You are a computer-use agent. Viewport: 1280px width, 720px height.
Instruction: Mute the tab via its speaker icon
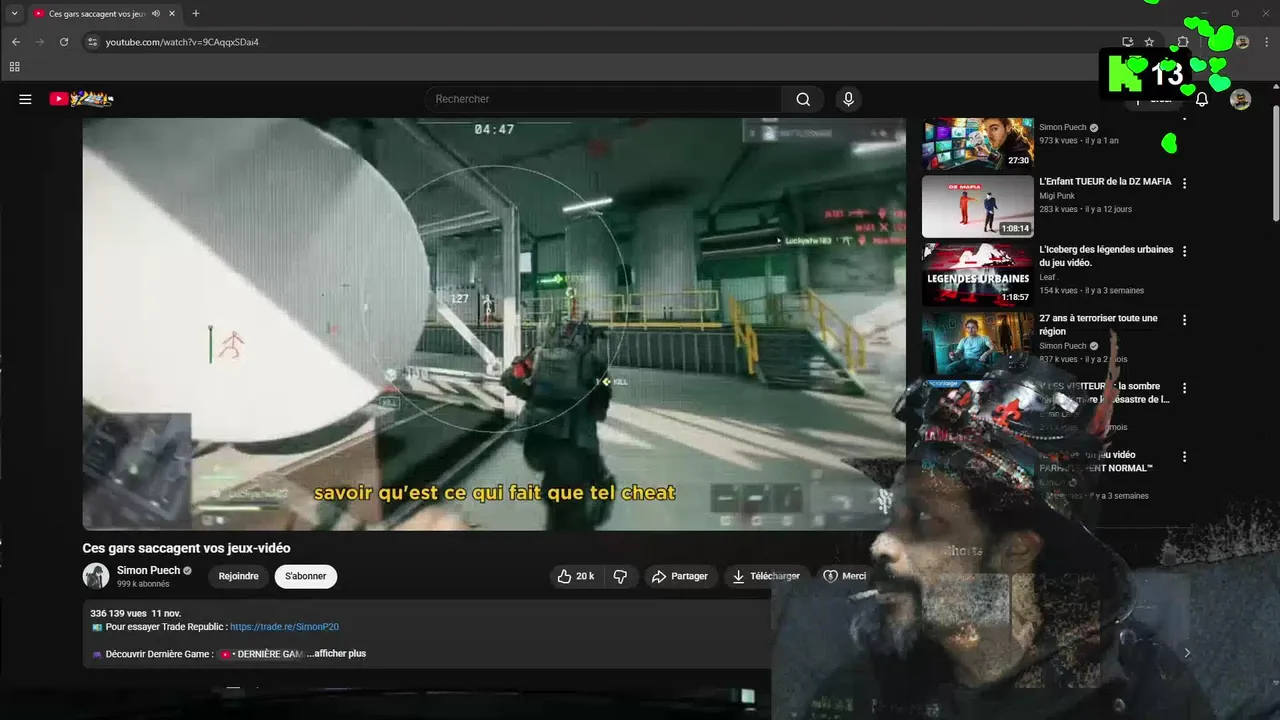pyautogui.click(x=155, y=13)
